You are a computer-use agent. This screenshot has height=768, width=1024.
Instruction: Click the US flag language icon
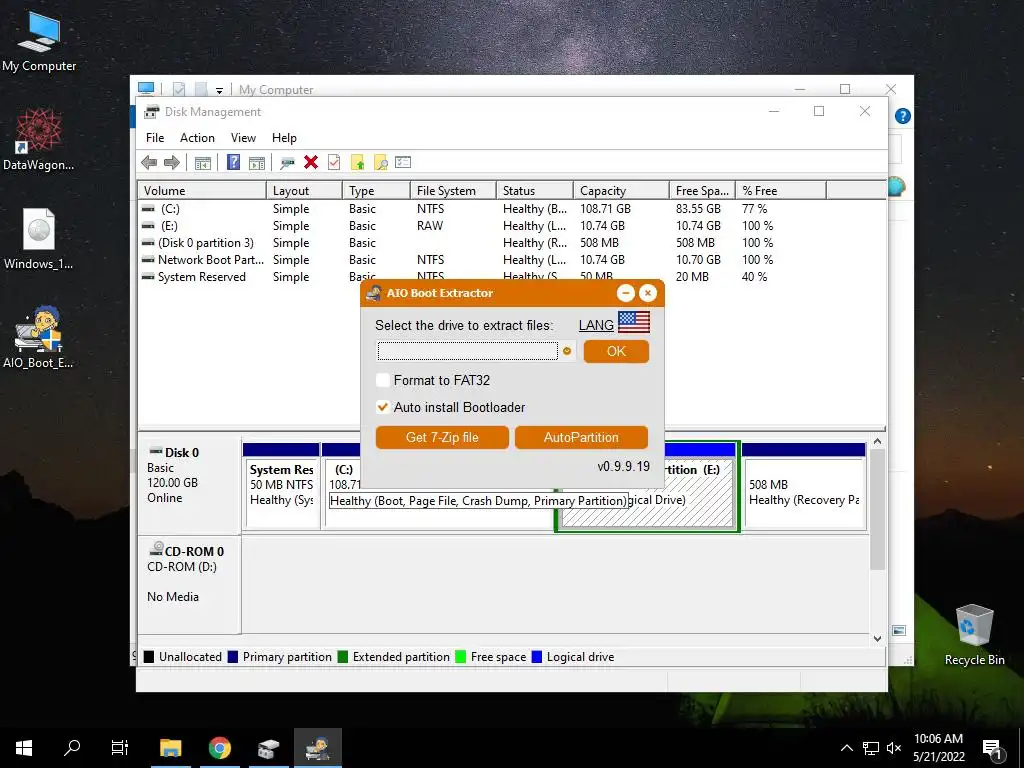click(633, 322)
